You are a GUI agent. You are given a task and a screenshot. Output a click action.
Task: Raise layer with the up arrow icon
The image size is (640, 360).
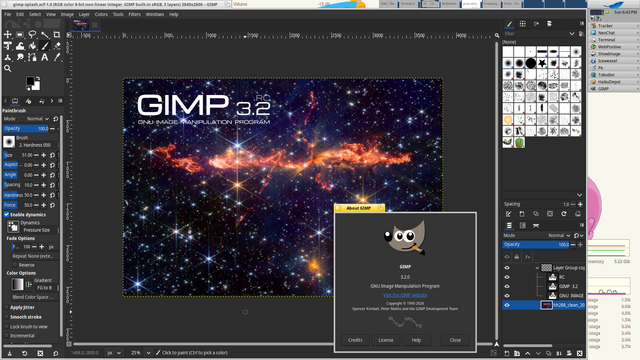tap(528, 353)
